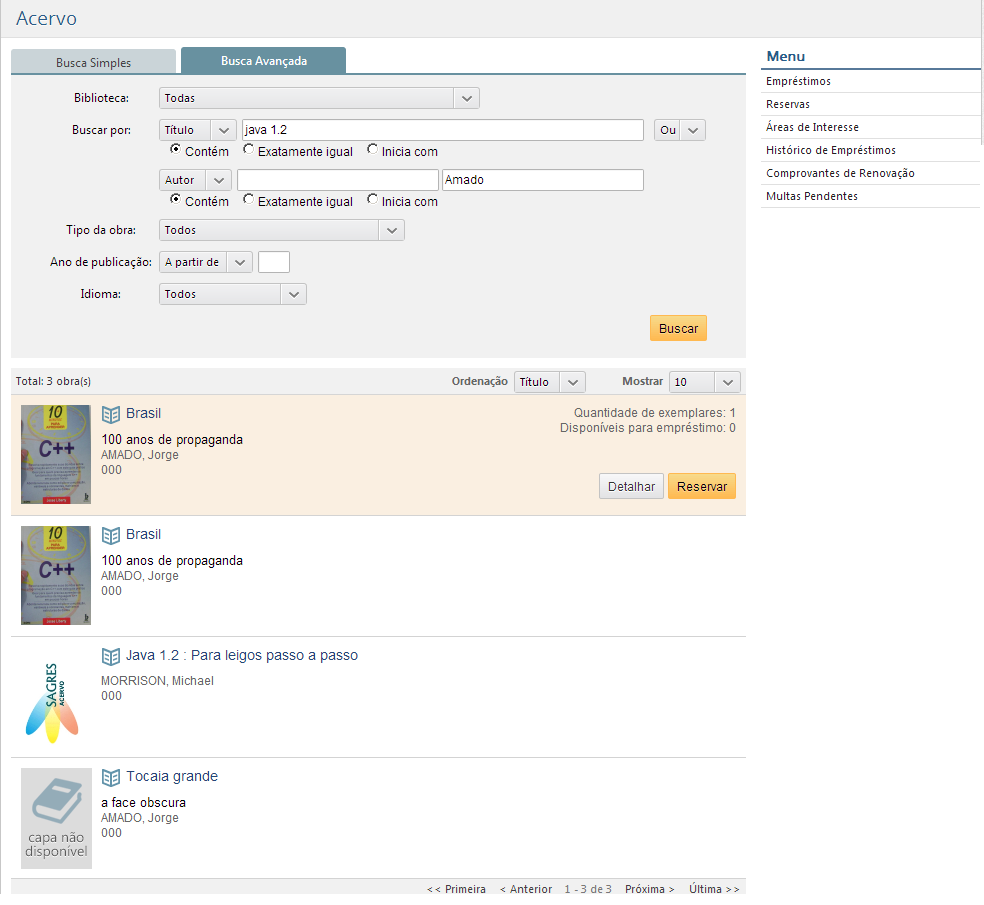Image resolution: width=984 pixels, height=905 pixels.
Task: Click the book icon beside Tocaia grande
Action: point(111,777)
